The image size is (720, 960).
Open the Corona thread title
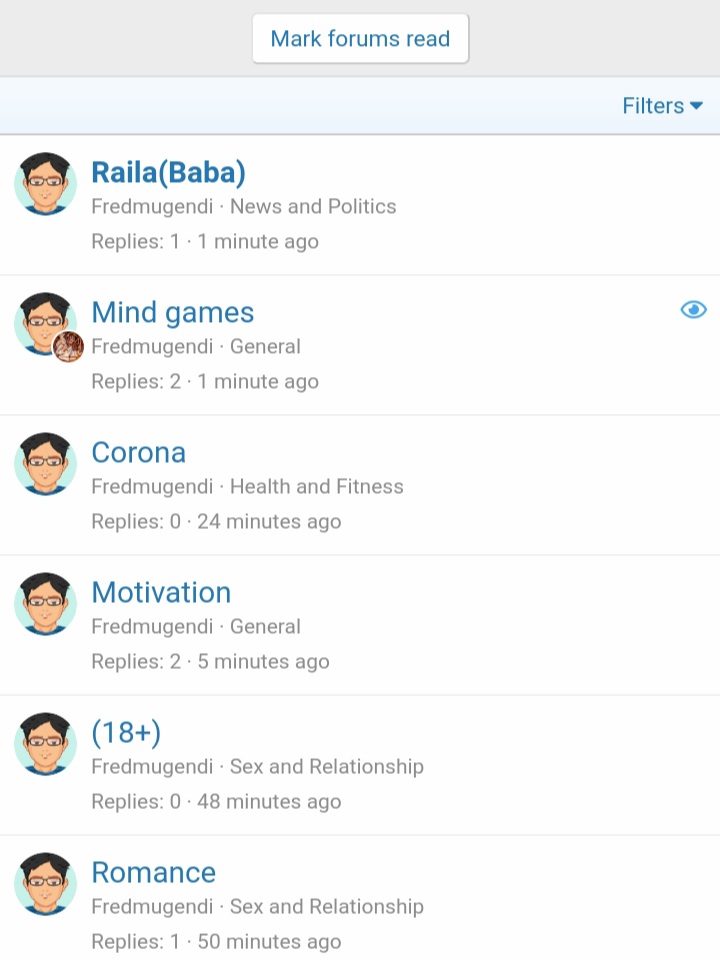tap(138, 452)
